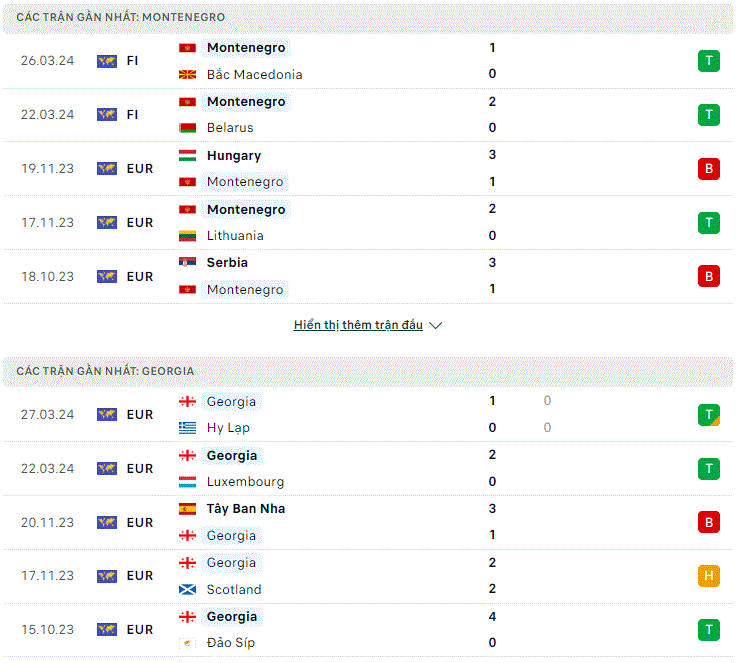Click the red B badge for Tây Ban Nha vs Georgia
This screenshot has width=746, height=663.
[708, 522]
